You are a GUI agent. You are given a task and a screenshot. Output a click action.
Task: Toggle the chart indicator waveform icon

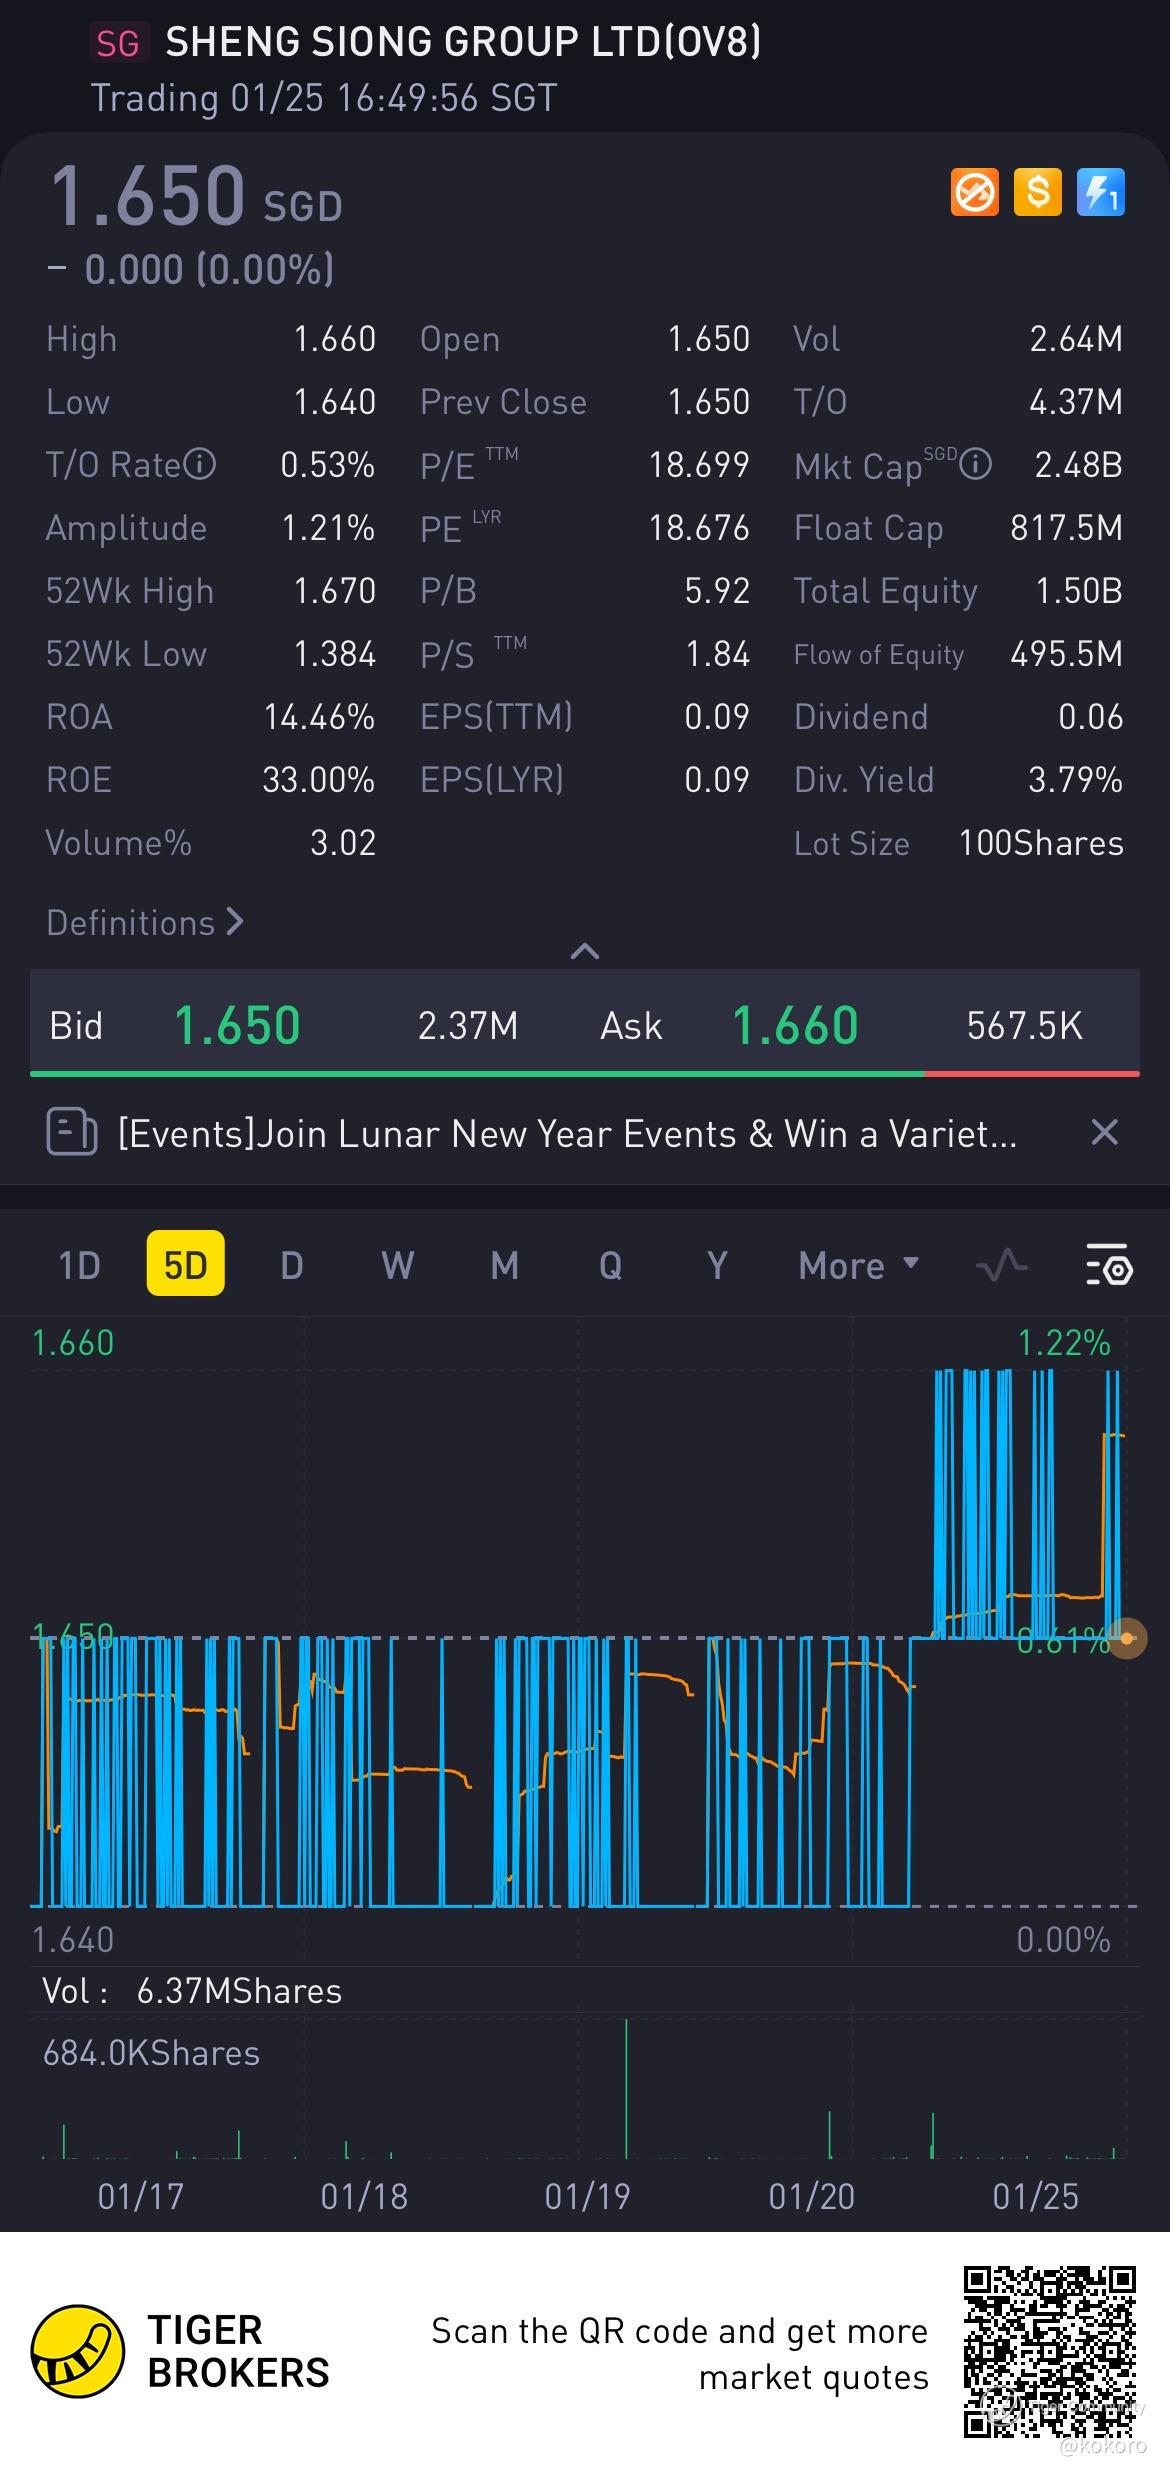tap(1001, 1265)
